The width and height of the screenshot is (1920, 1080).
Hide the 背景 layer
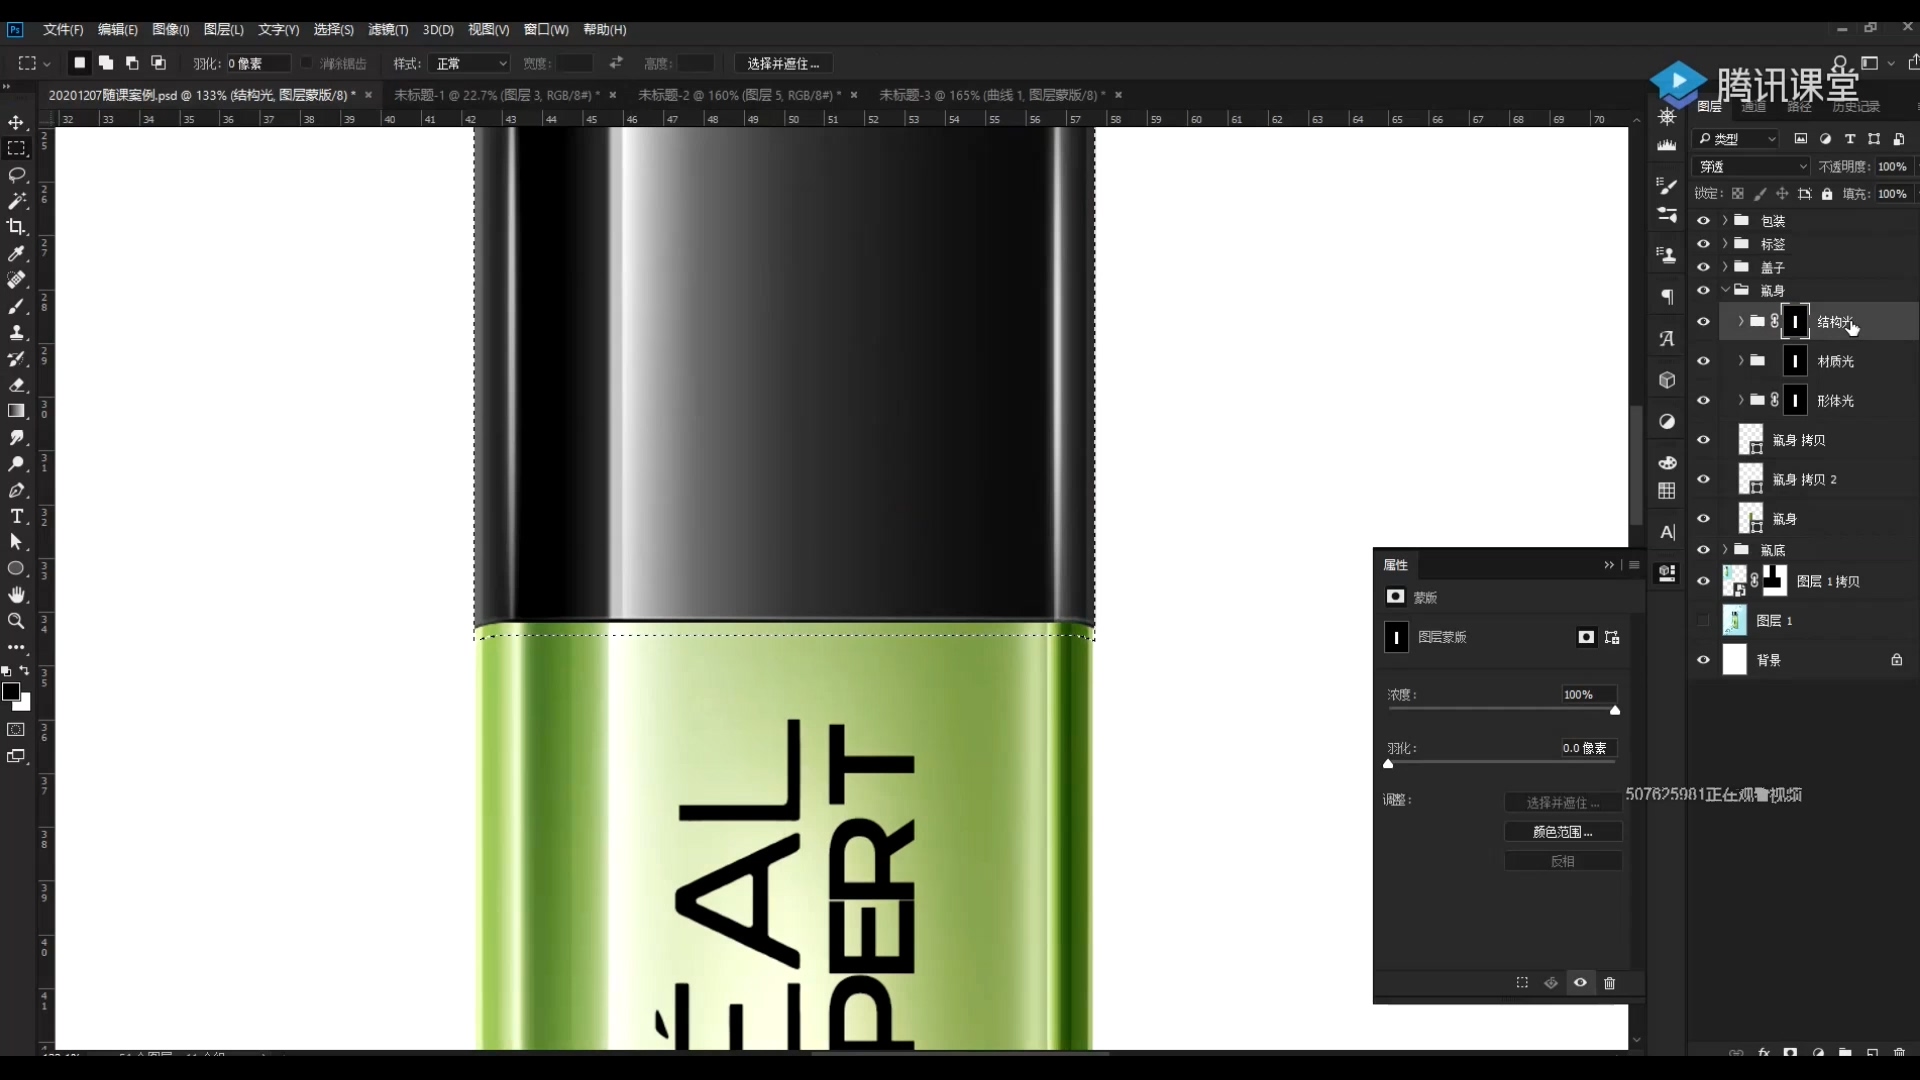[x=1703, y=660]
